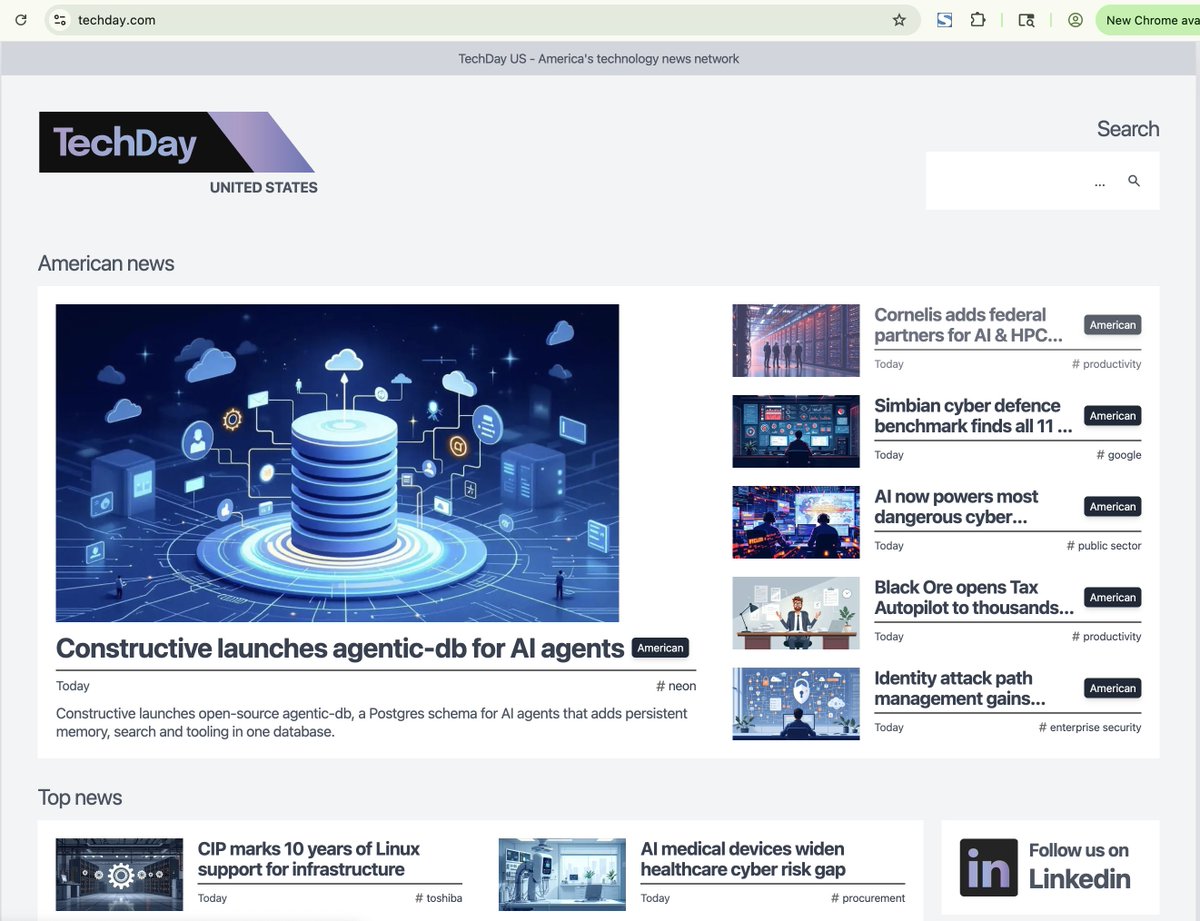
Task: Open the blue S extension icon
Action: pyautogui.click(x=944, y=20)
